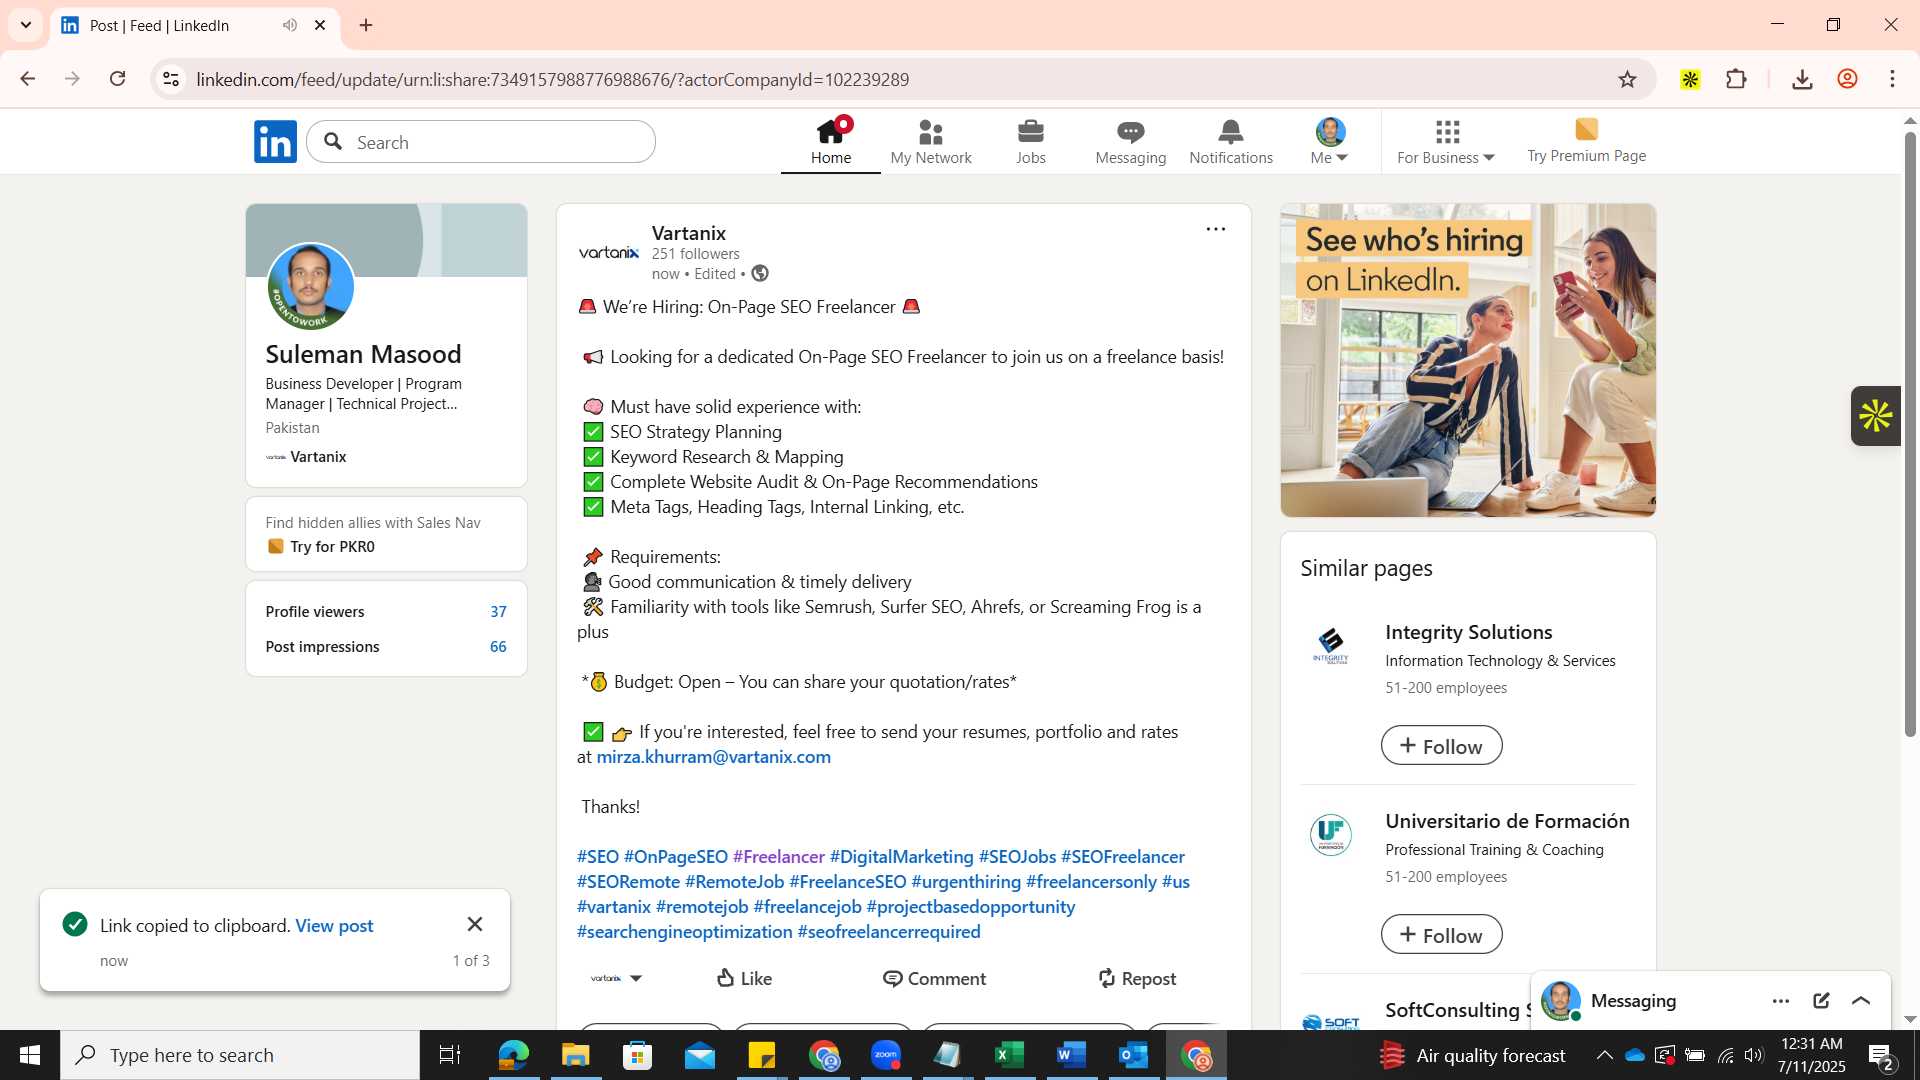The height and width of the screenshot is (1080, 1920).
Task: Open the Home feed tab
Action: click(x=831, y=141)
